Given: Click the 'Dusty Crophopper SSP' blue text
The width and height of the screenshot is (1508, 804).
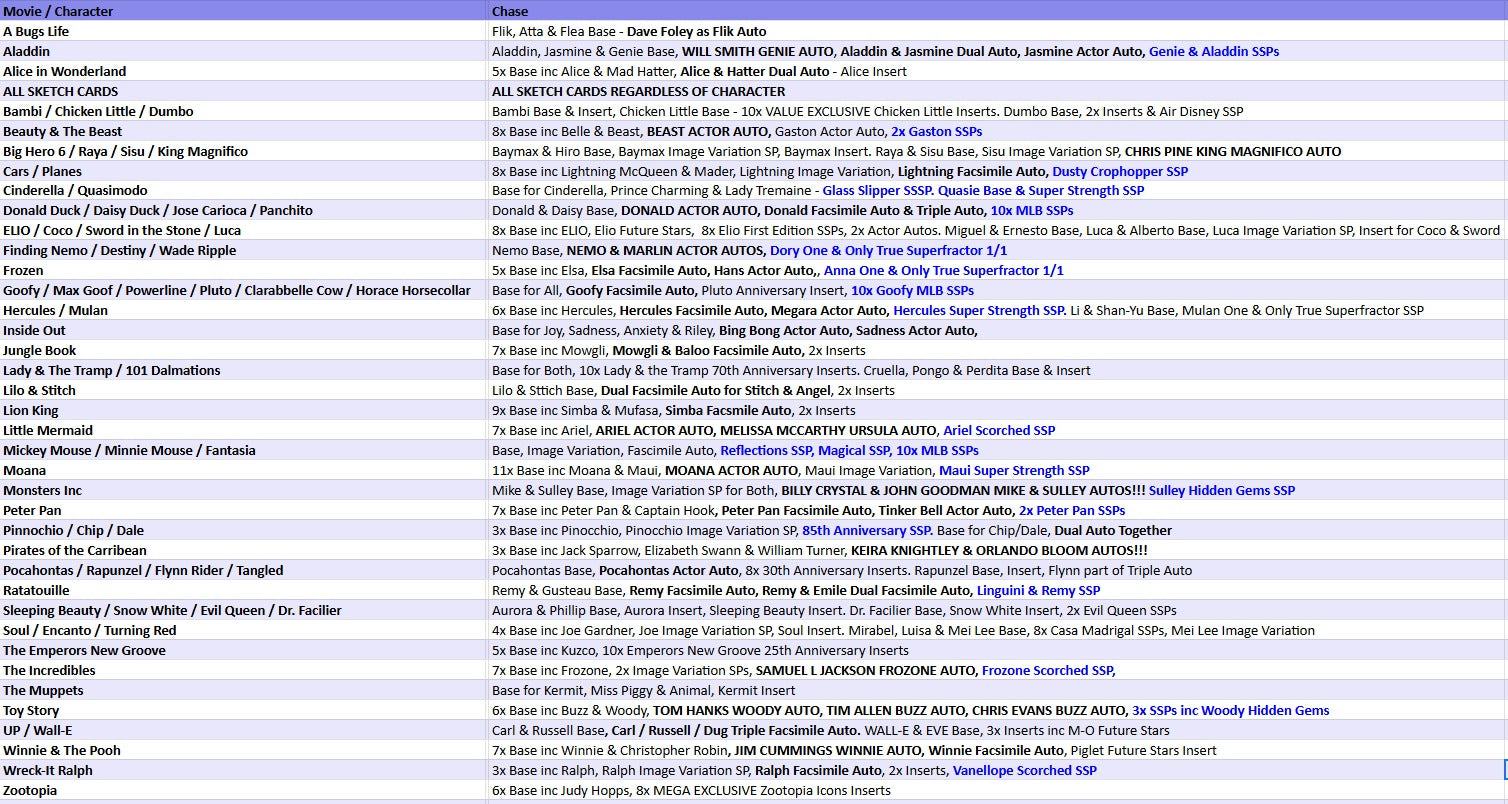Looking at the screenshot, I should 1120,171.
